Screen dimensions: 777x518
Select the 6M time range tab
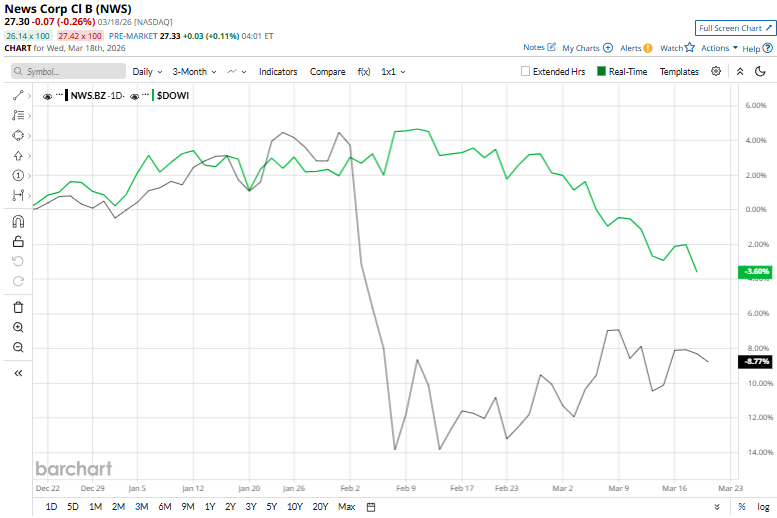coord(163,507)
